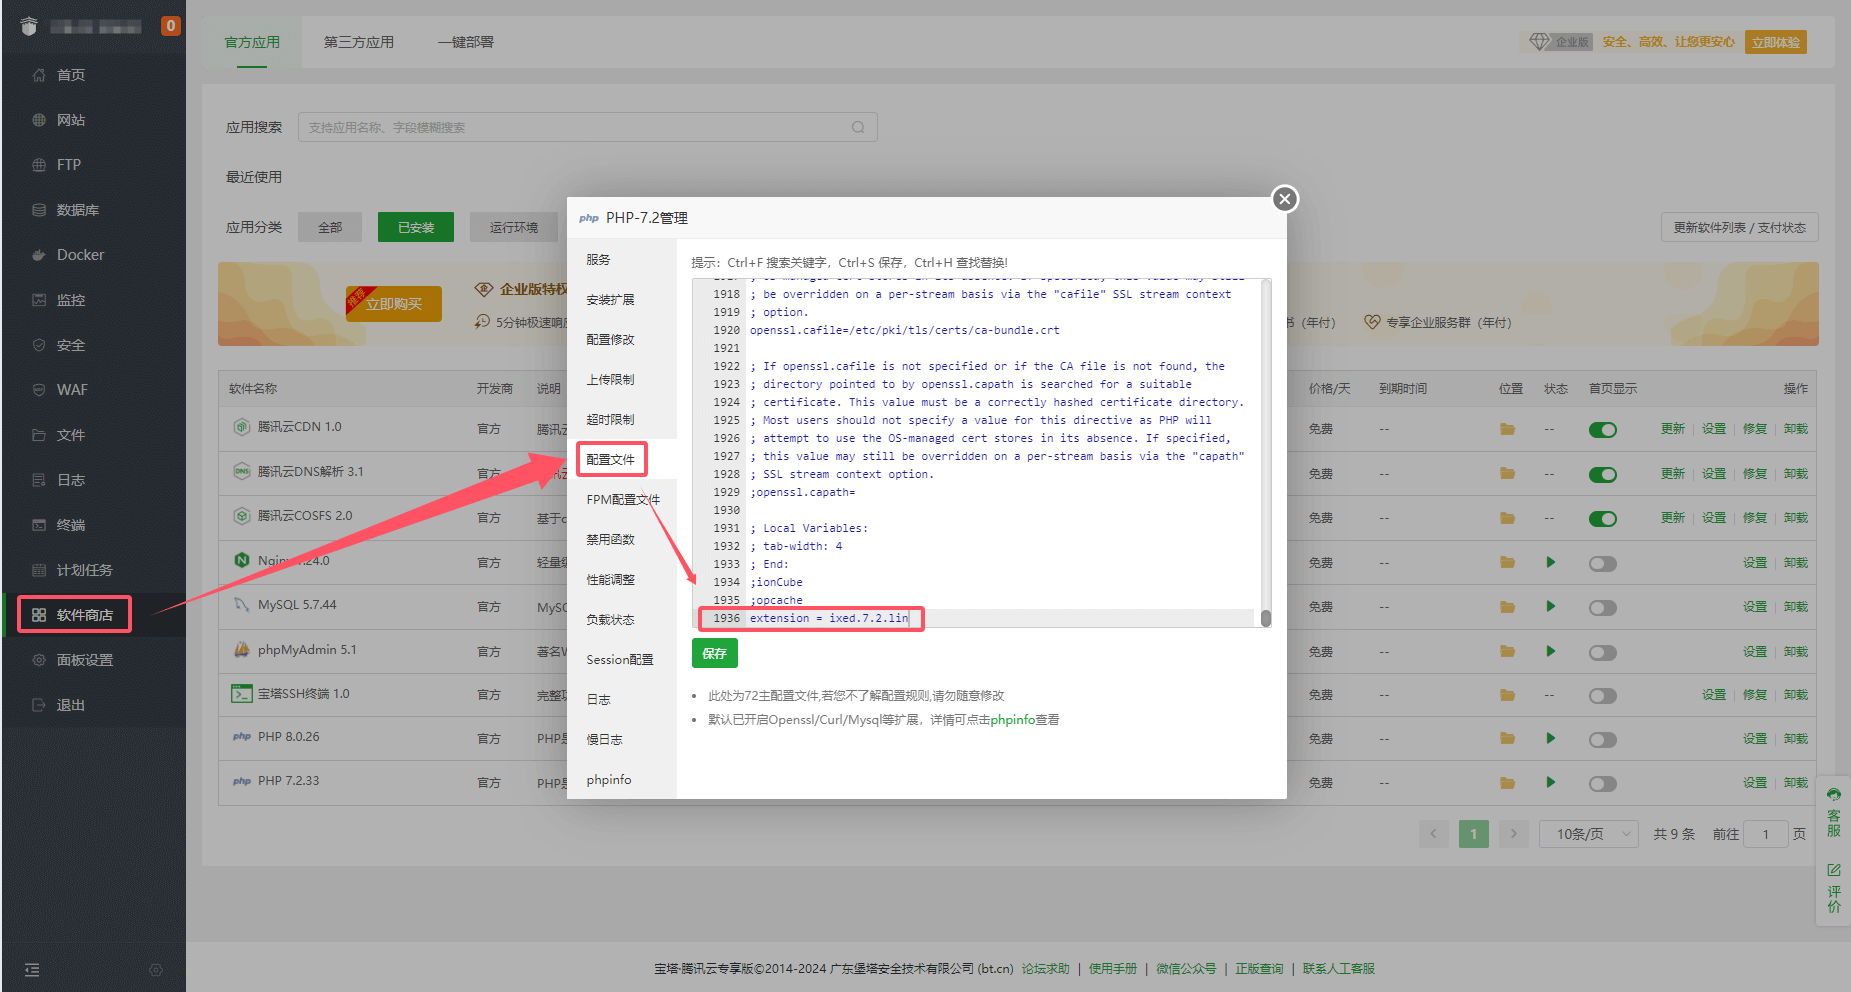Toggle 首页显示 for 腾讯云CDN 1.0
Viewport: 1851px width, 992px height.
1603,430
